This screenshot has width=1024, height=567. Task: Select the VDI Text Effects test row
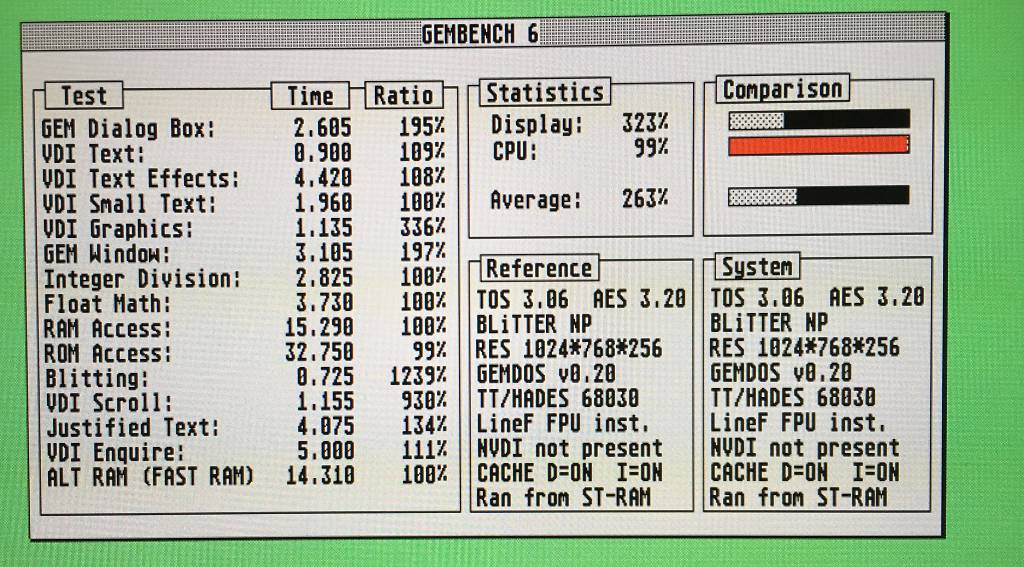pos(244,178)
